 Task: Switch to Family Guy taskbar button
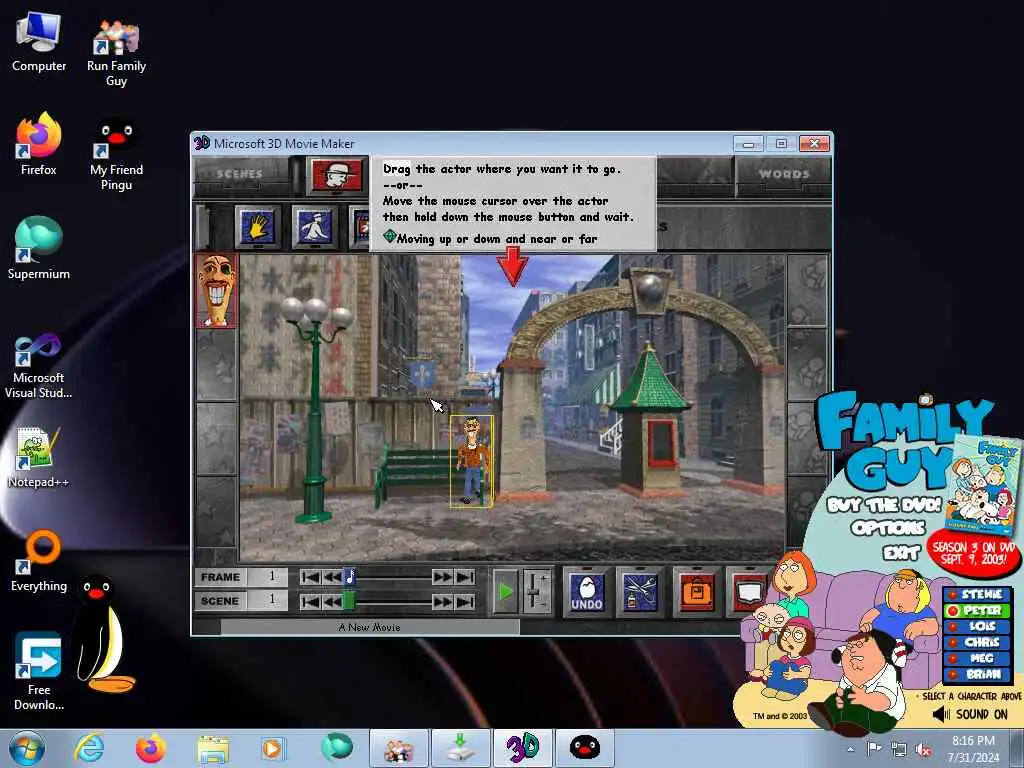click(x=398, y=748)
